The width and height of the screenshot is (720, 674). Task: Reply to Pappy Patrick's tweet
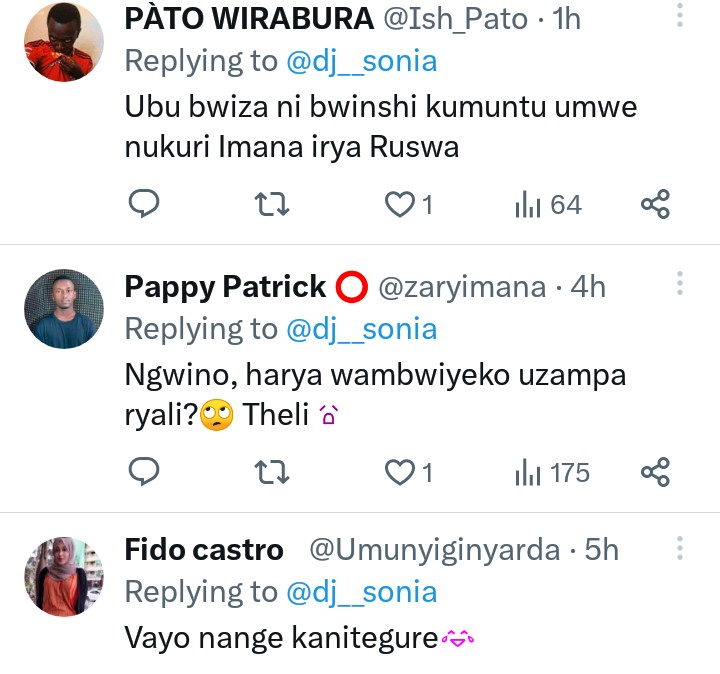click(145, 471)
